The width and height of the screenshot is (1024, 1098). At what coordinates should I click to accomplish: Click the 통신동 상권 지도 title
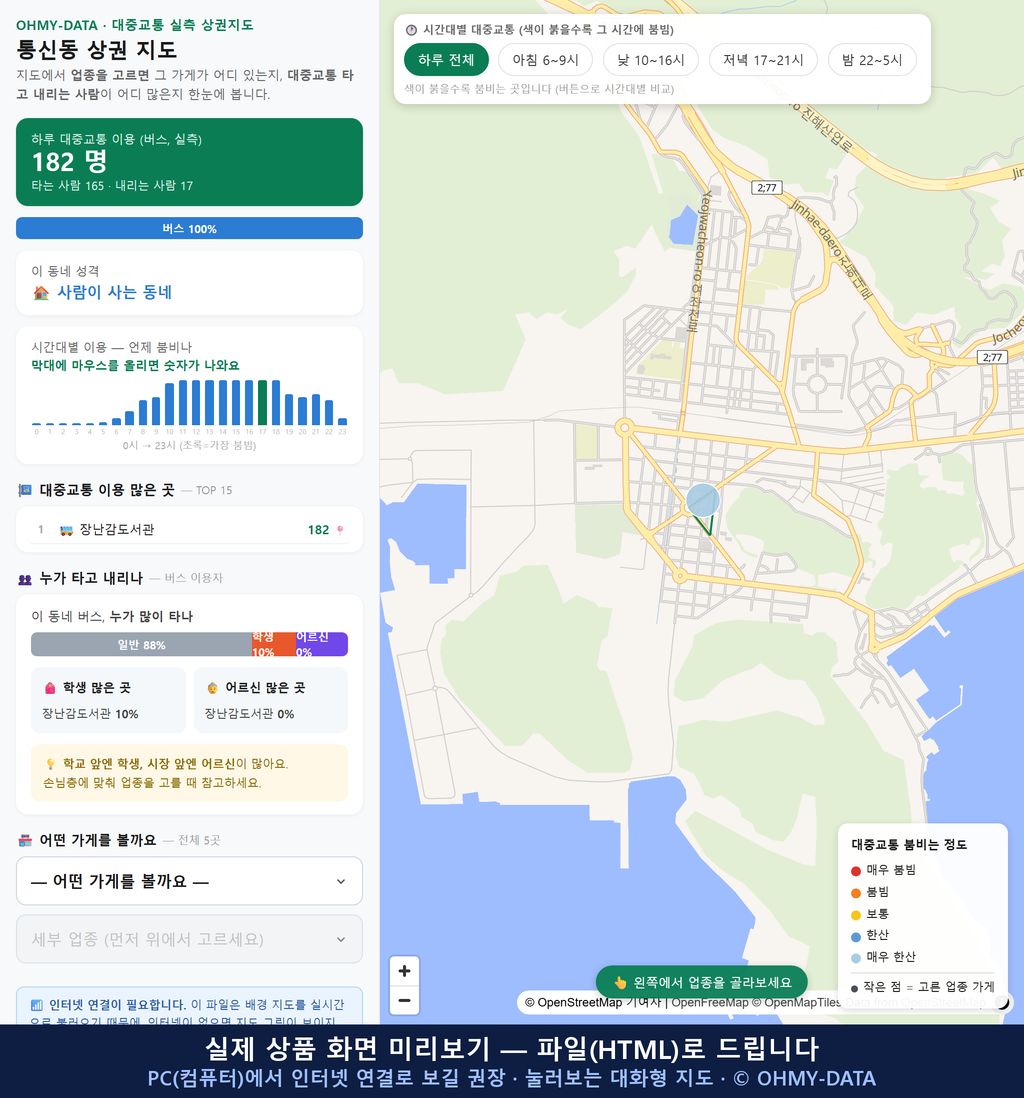[97, 50]
